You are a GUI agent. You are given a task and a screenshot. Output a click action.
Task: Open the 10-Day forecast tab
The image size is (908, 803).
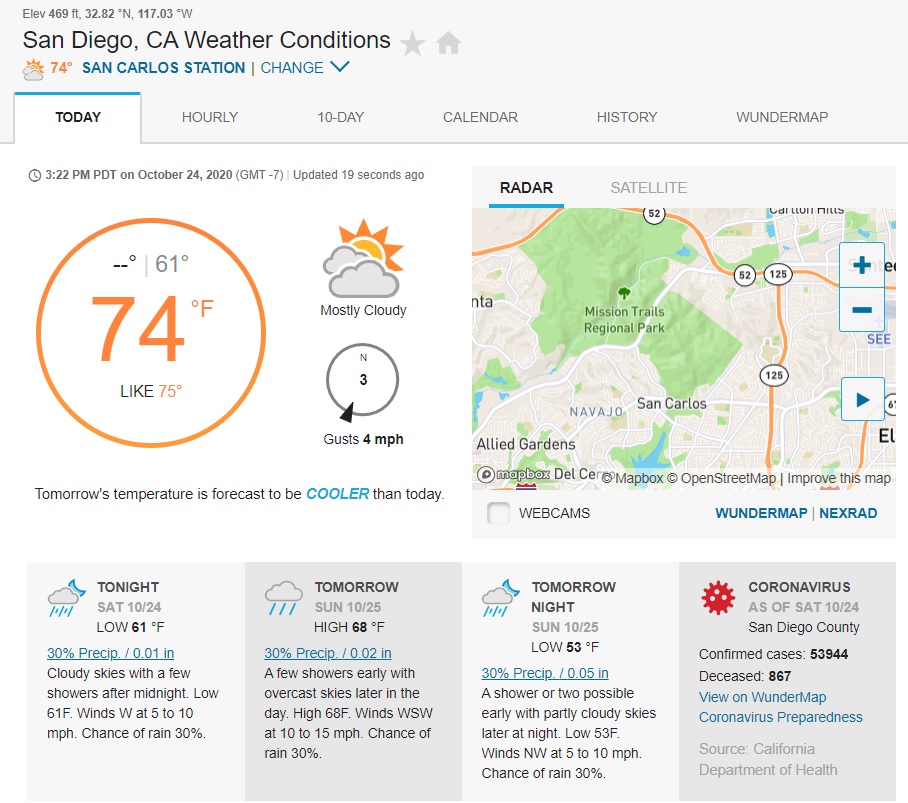pos(340,117)
